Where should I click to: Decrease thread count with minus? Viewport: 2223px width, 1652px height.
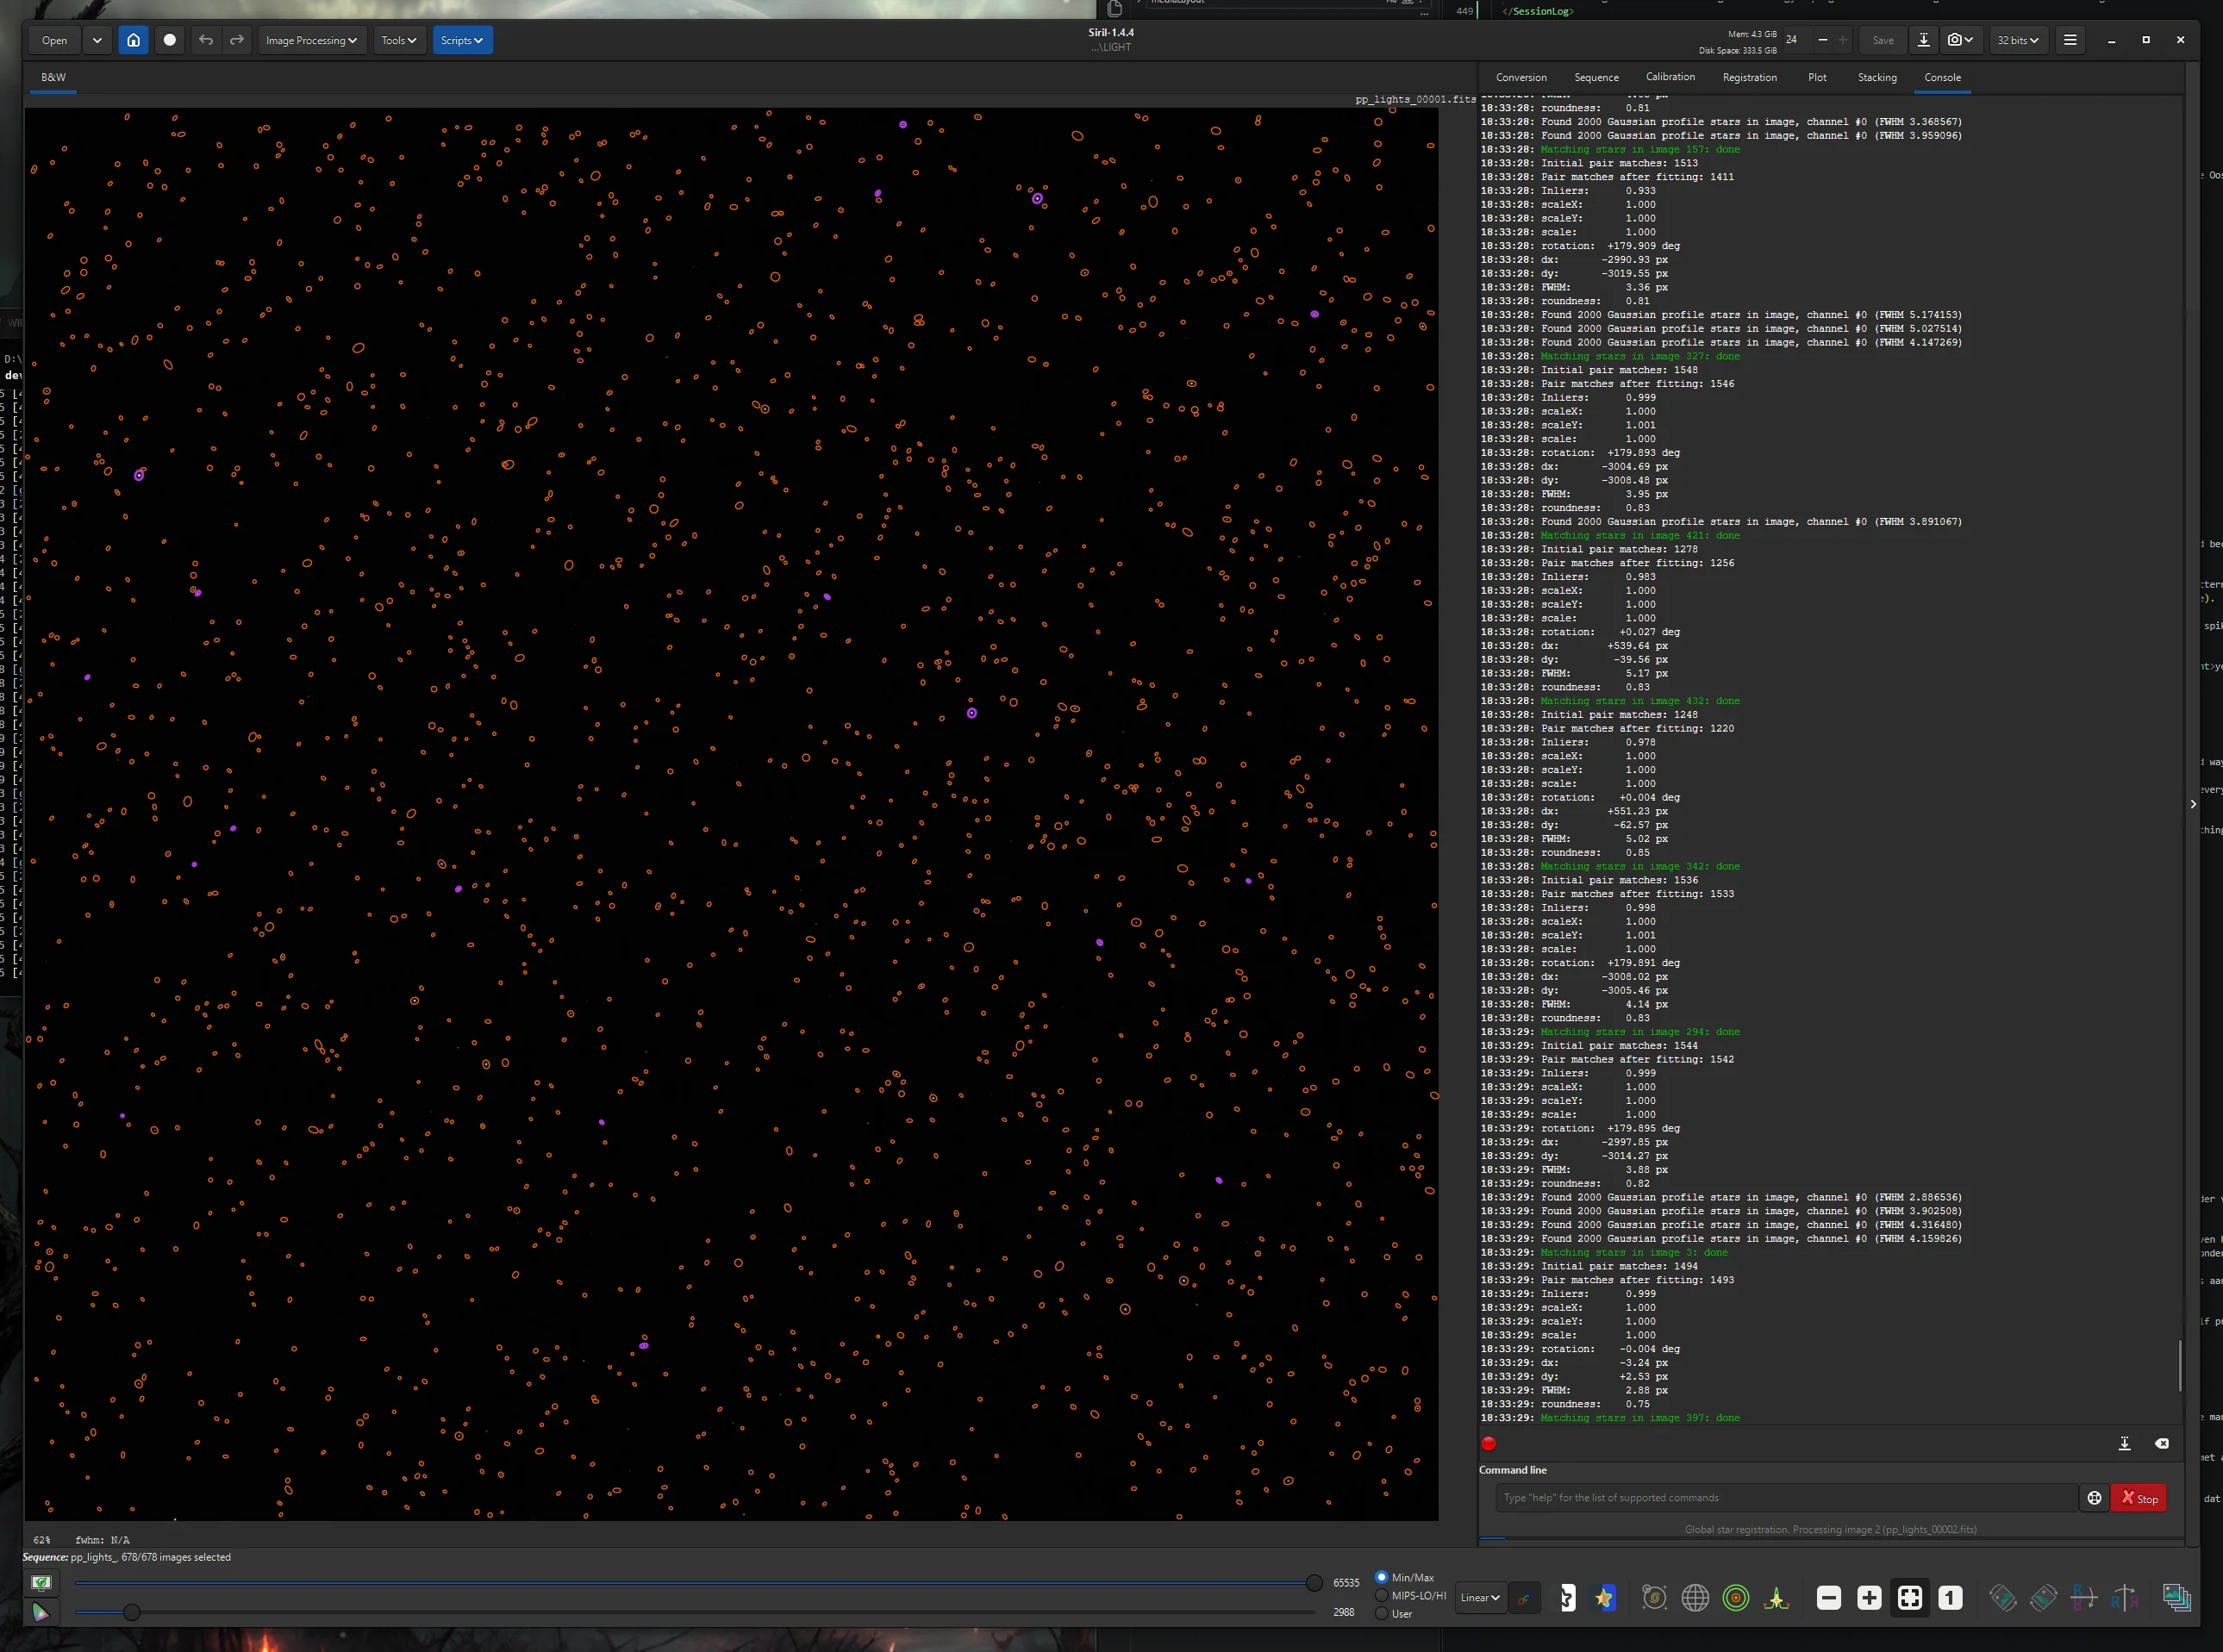(1822, 40)
